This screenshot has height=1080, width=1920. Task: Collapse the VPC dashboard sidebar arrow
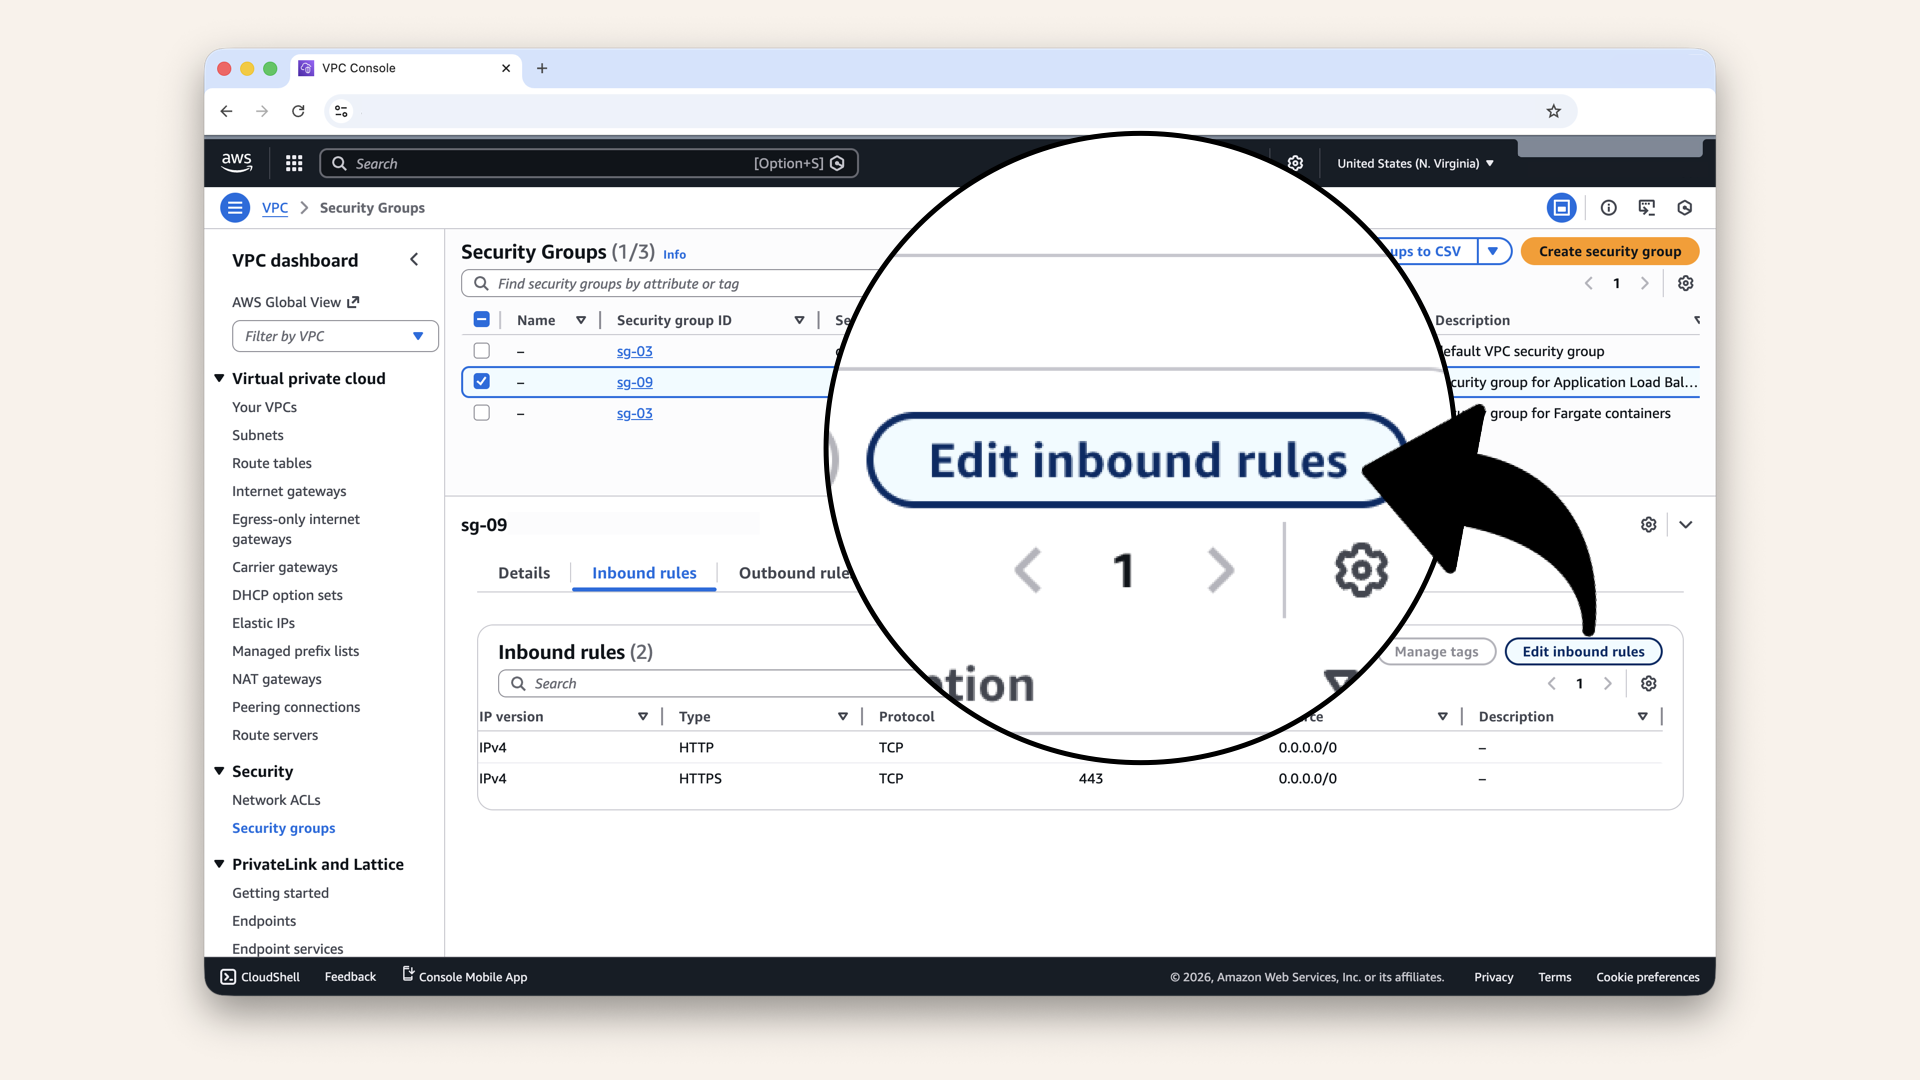click(x=414, y=260)
